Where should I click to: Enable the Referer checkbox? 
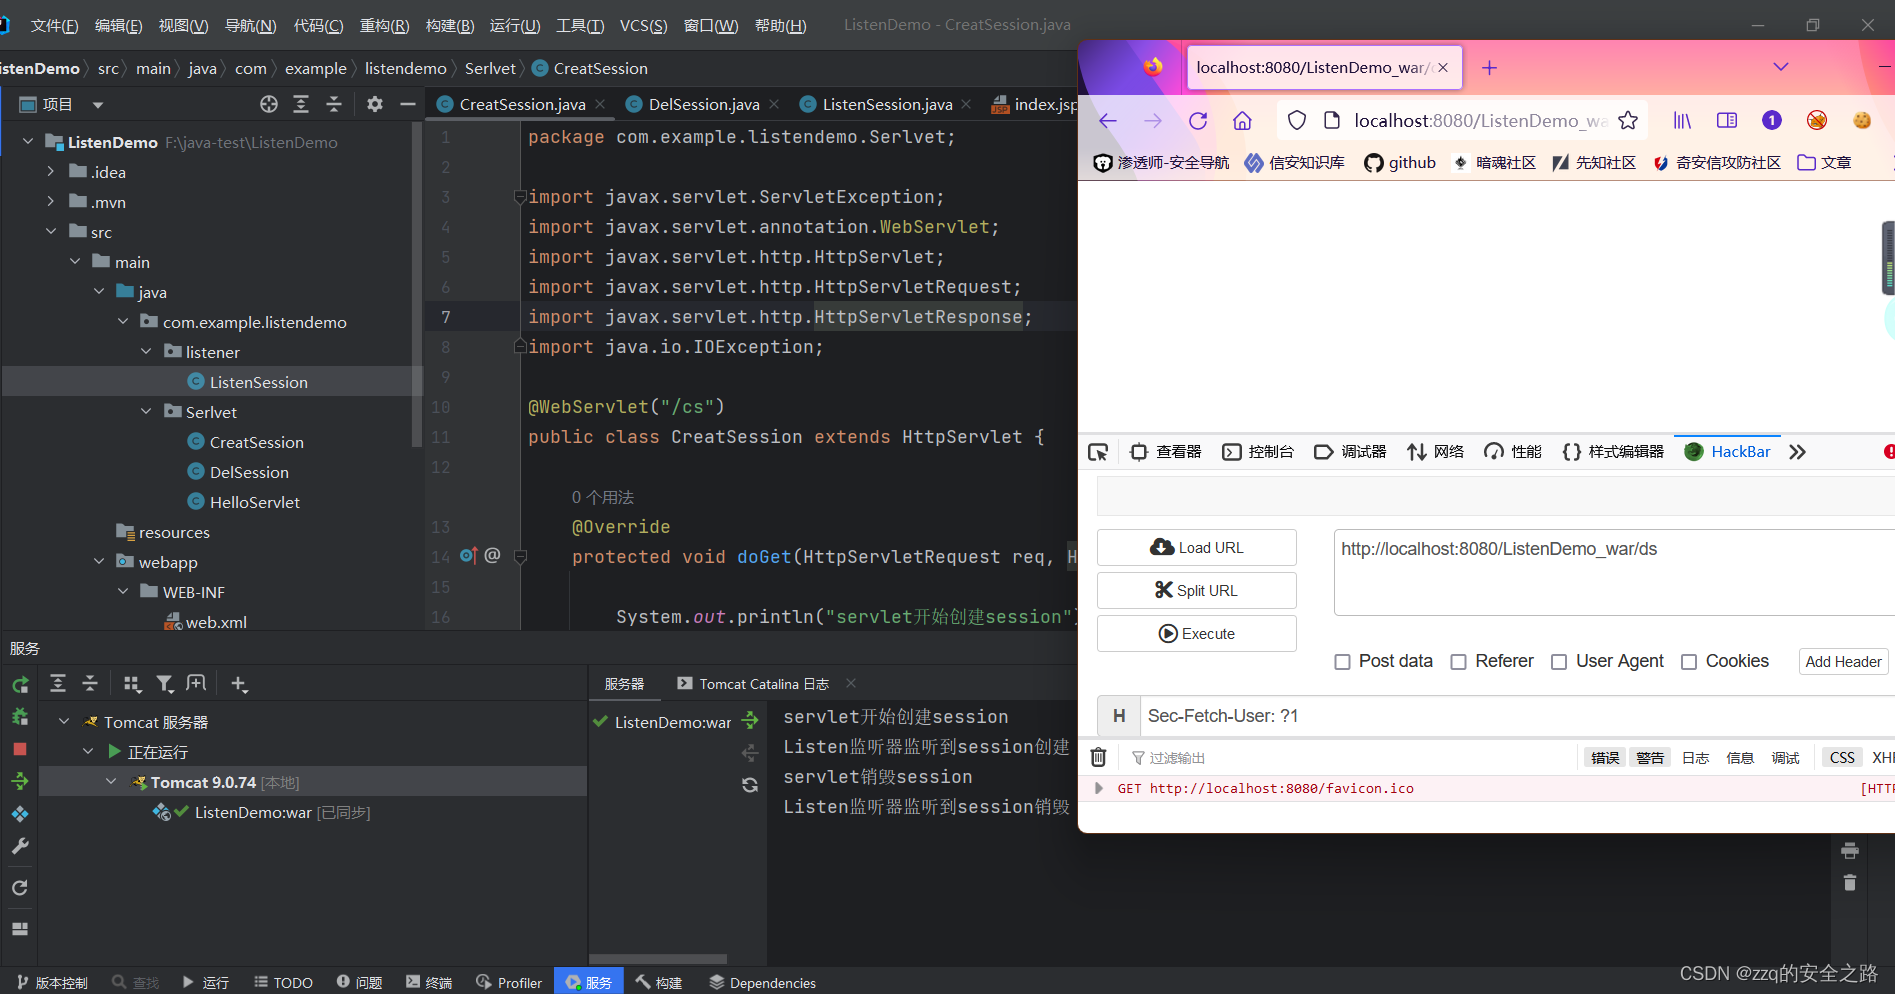click(x=1459, y=662)
